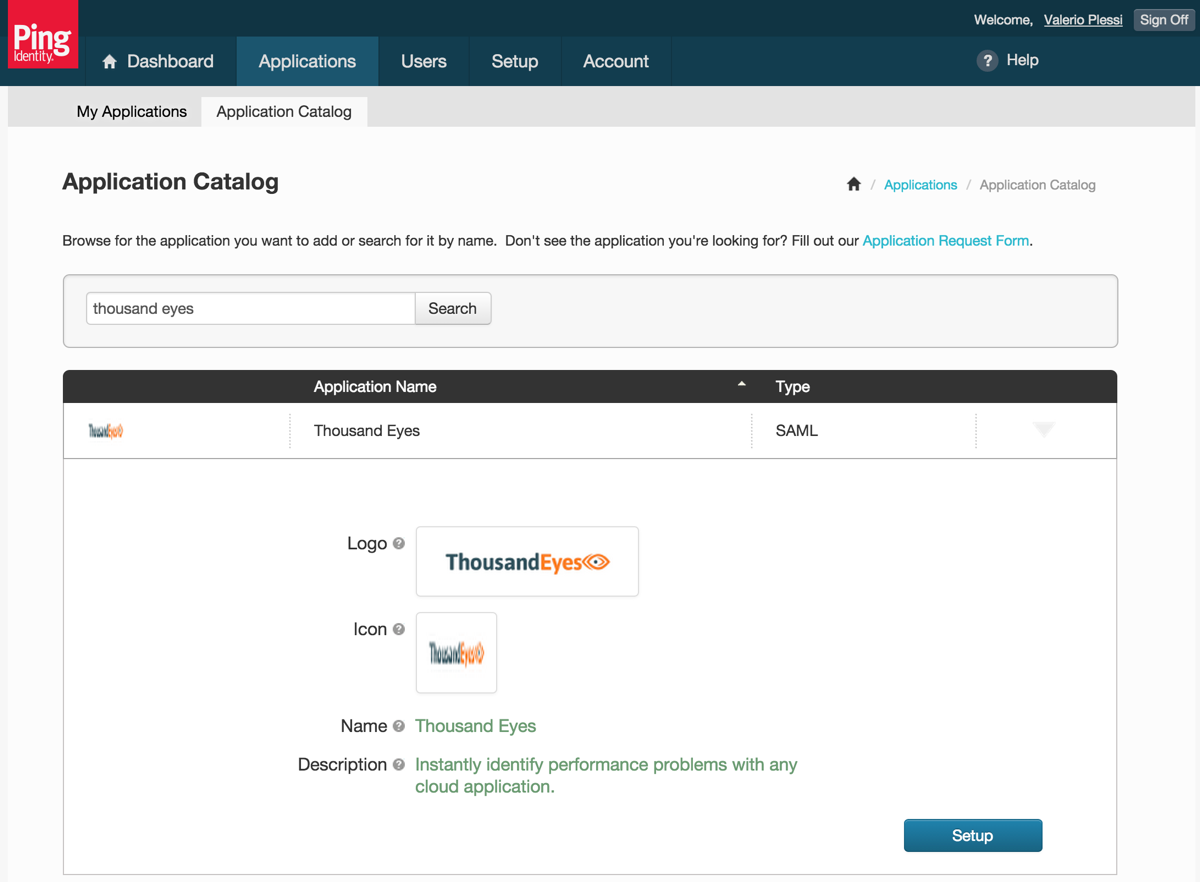Click the Sign Off button
Viewport: 1200px width, 882px height.
(x=1164, y=20)
